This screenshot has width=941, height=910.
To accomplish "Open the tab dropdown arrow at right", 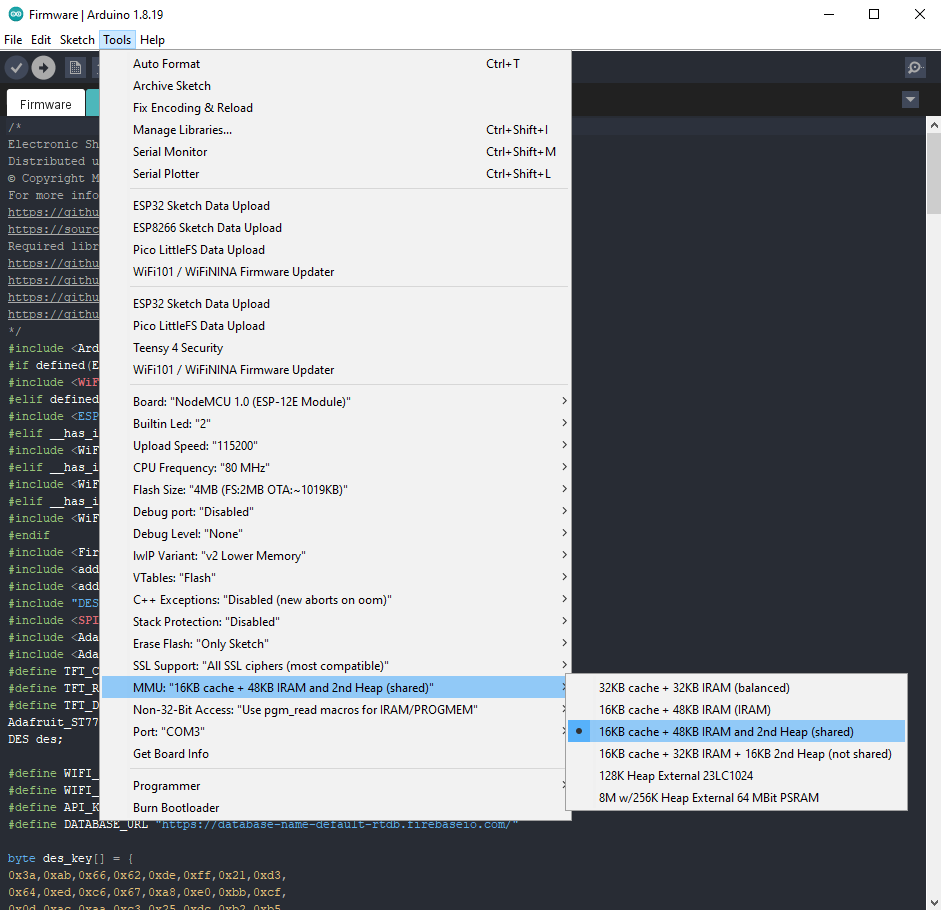I will [910, 99].
